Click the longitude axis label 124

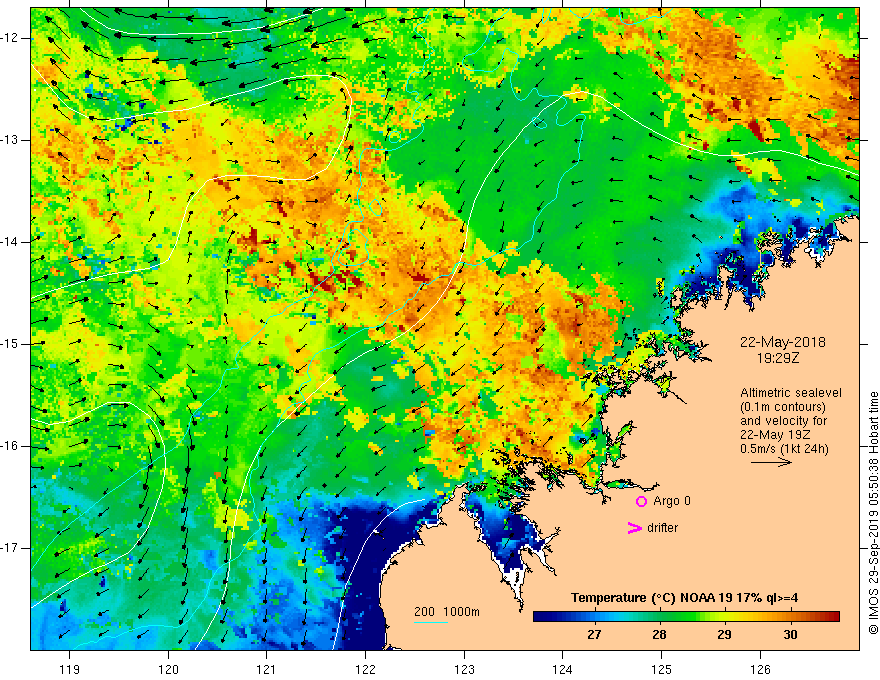pyautogui.click(x=562, y=669)
